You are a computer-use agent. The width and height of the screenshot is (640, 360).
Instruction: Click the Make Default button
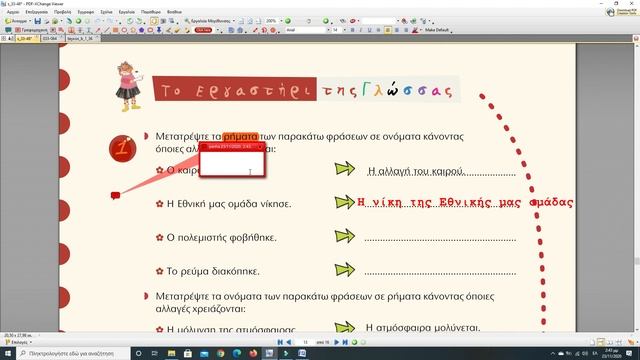coord(437,30)
